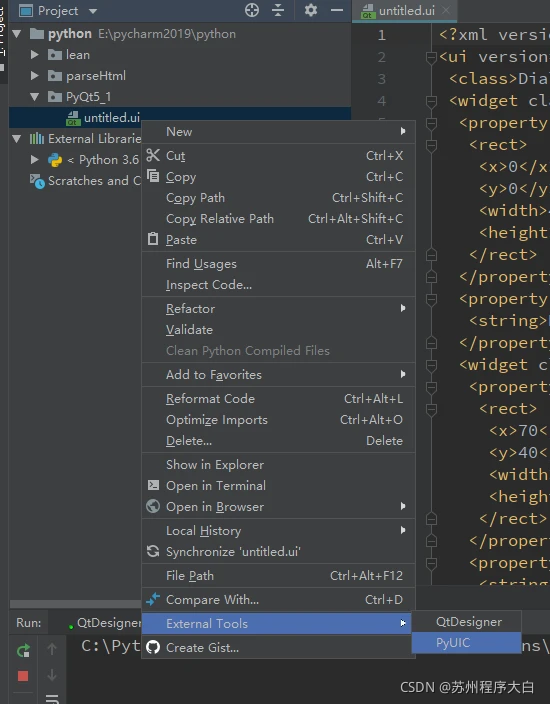Click the Open in Browser globe icon

[153, 506]
